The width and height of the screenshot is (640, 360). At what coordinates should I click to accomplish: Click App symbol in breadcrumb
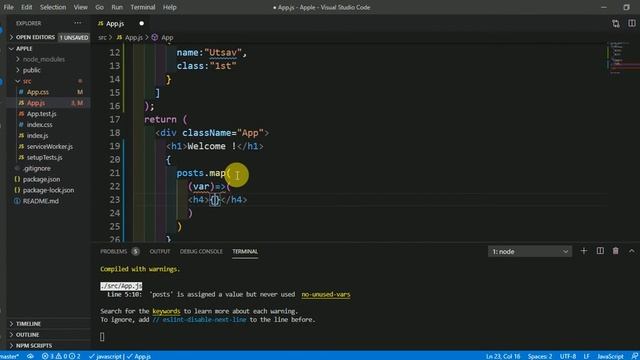[167, 38]
